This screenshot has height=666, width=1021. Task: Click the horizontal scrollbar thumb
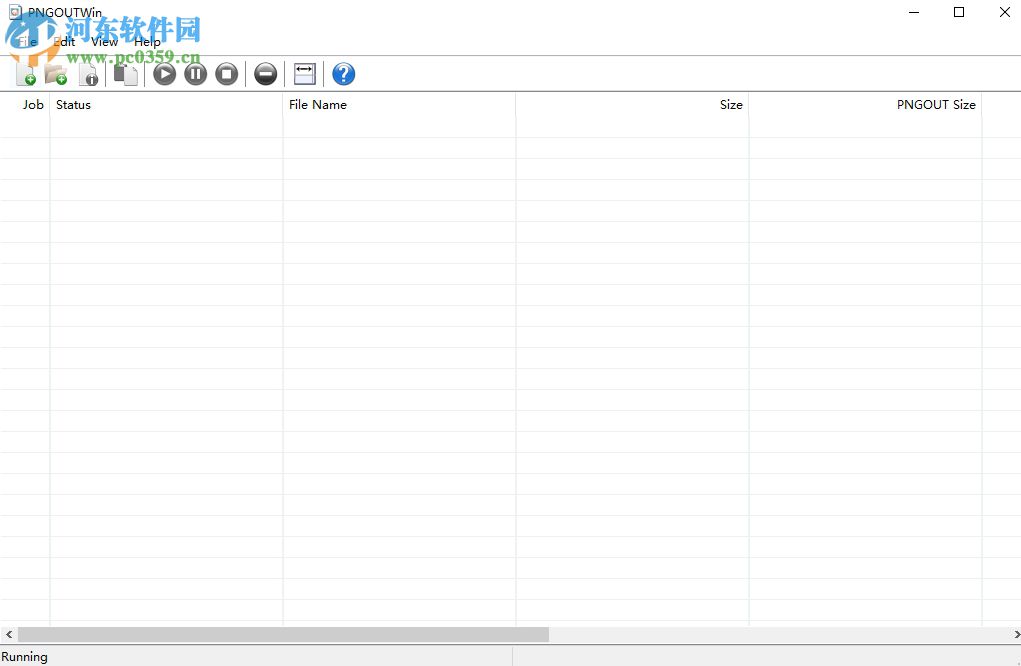[x=283, y=634]
